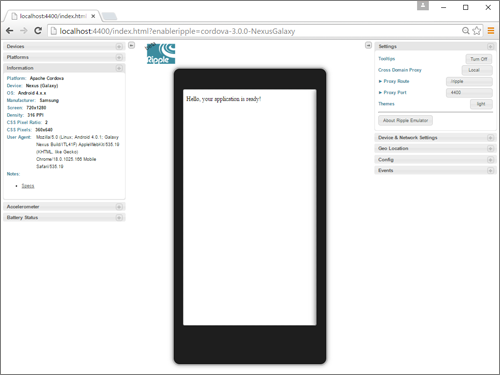Open a new tab with the new tab button
This screenshot has width=500, height=375.
(109, 16)
